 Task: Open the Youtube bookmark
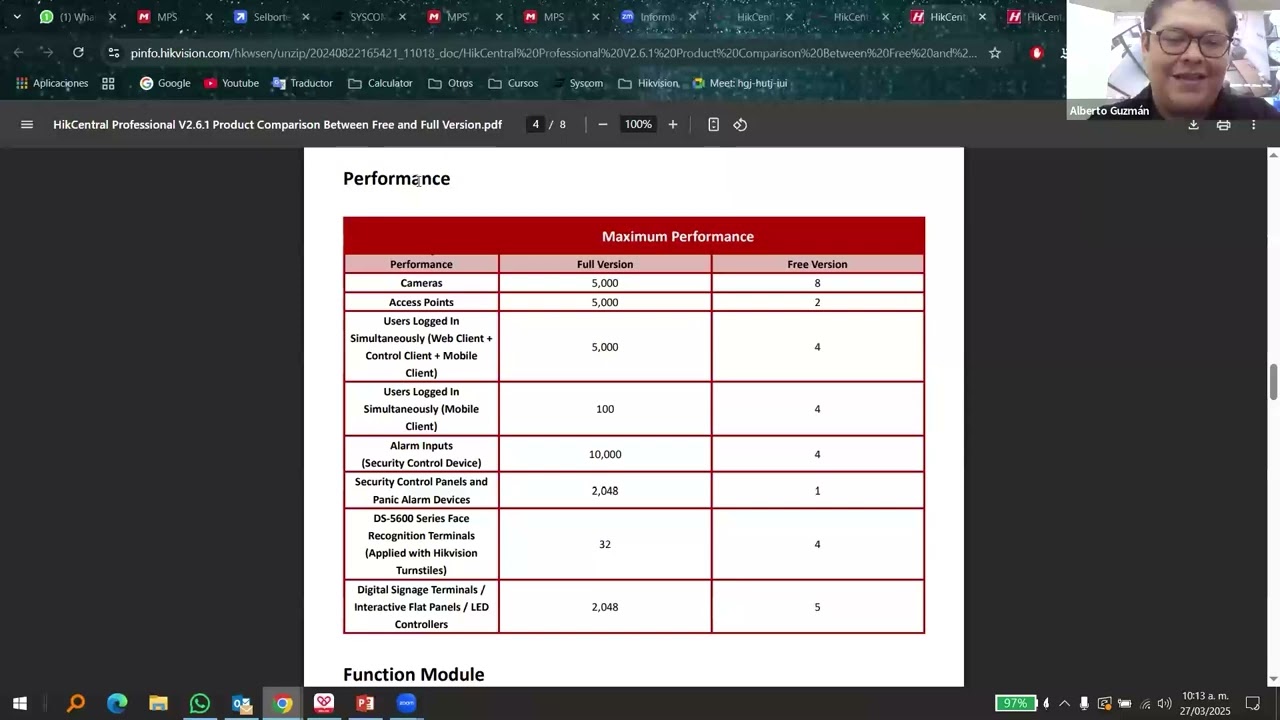(231, 83)
